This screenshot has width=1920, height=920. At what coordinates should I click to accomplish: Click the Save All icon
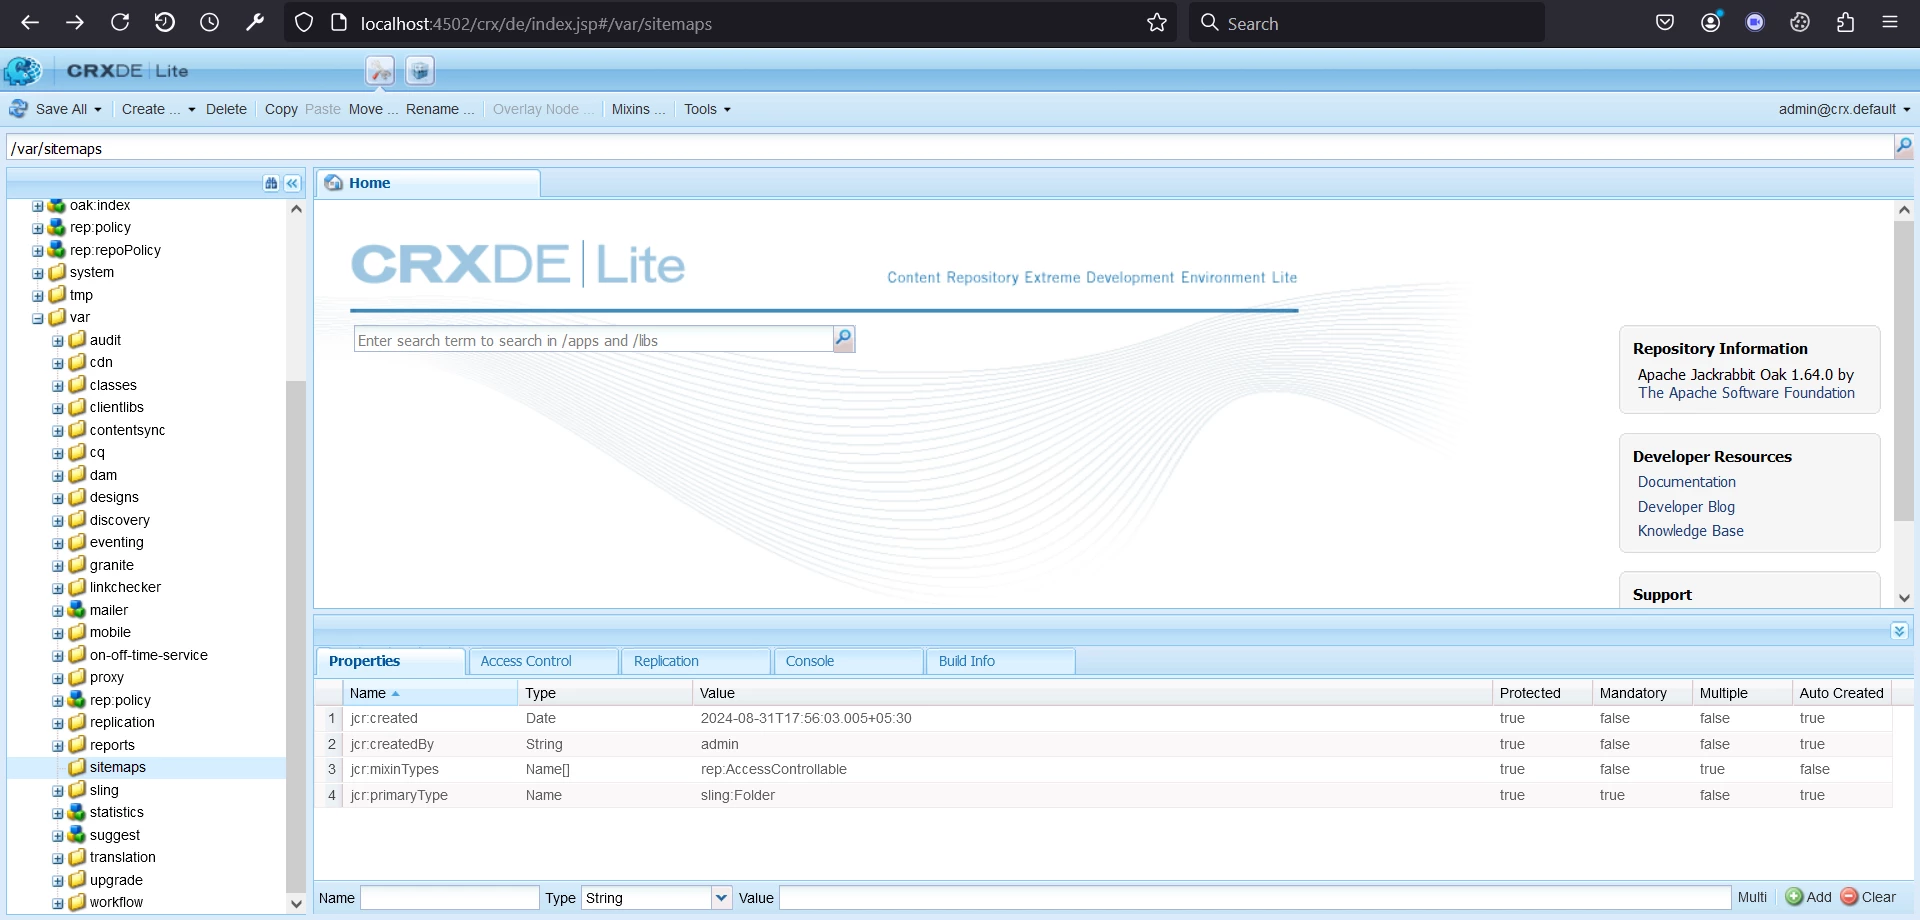click(19, 109)
